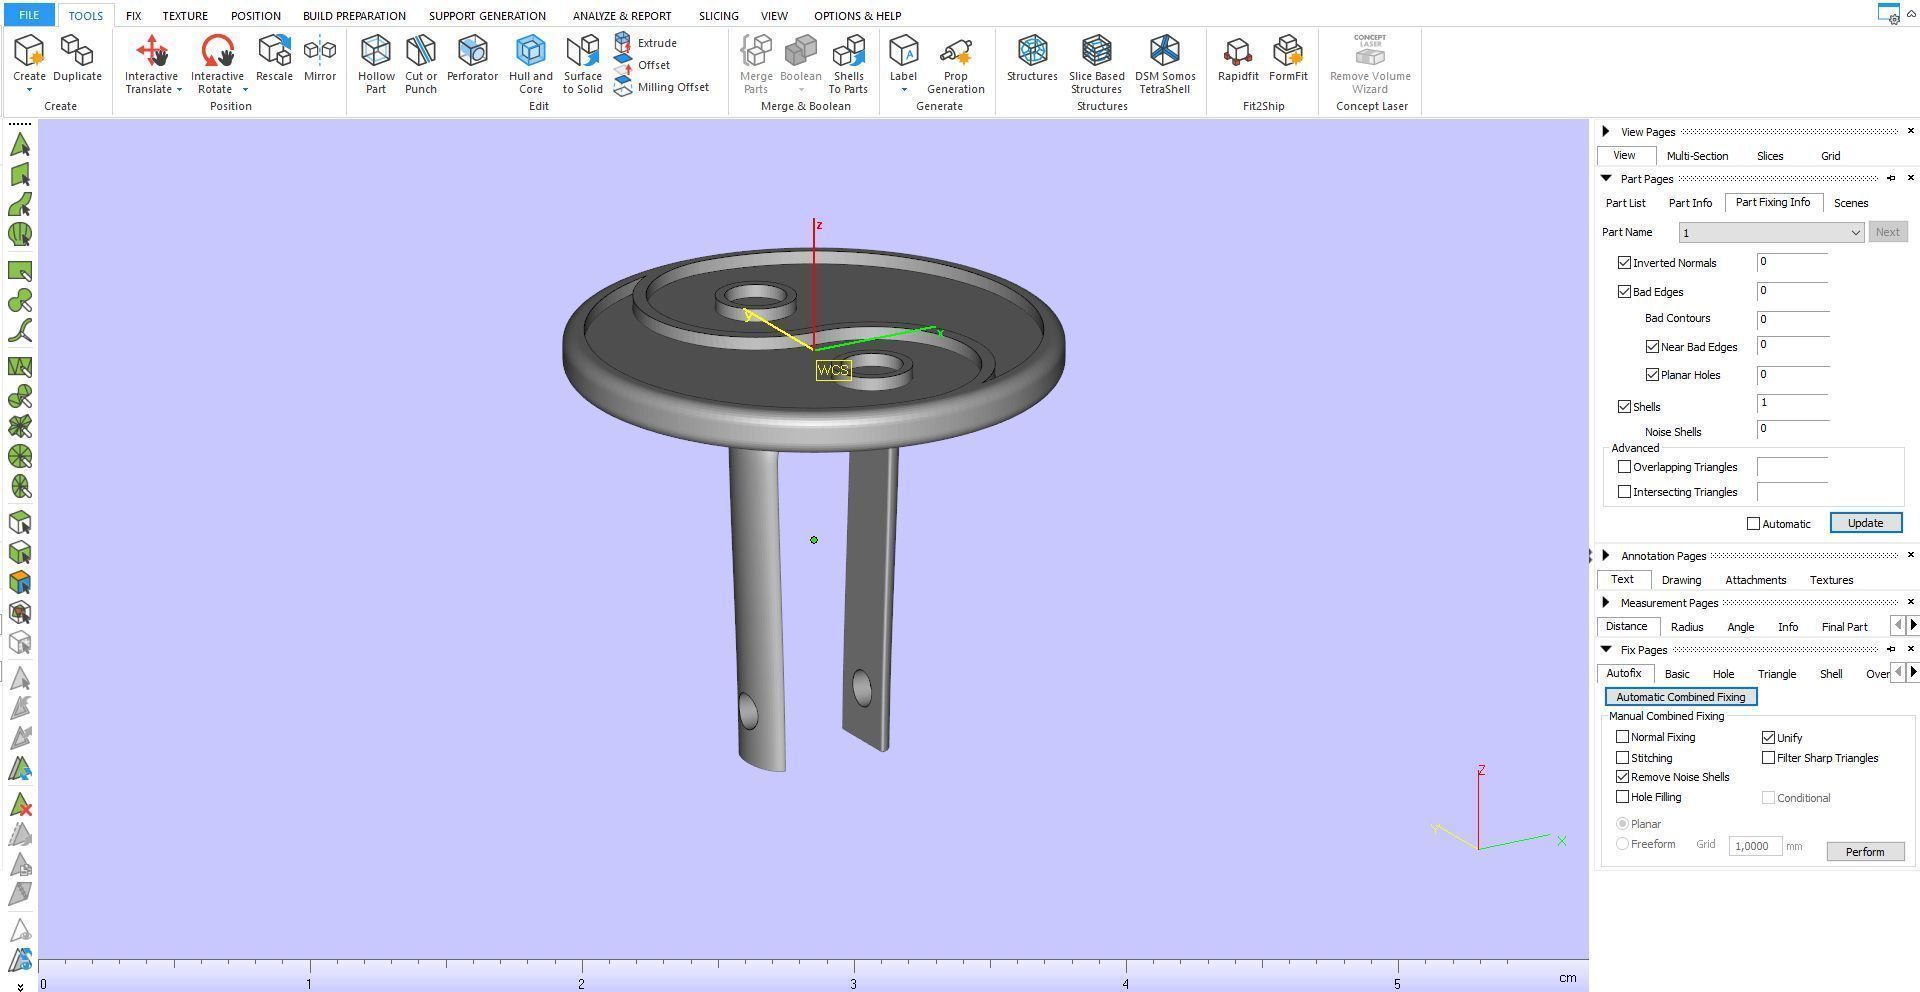Screen dimensions: 1920x992
Task: Click Shells To Parts icon
Action: [x=848, y=64]
